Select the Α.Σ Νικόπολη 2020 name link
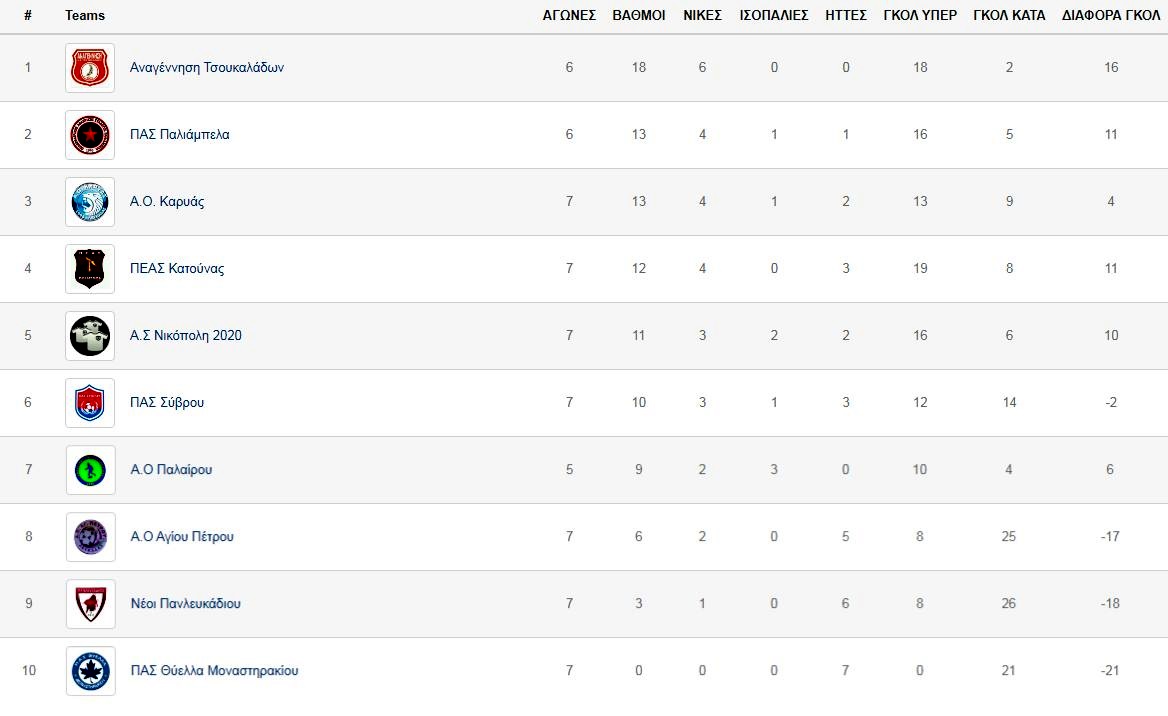The width and height of the screenshot is (1168, 716). click(186, 336)
